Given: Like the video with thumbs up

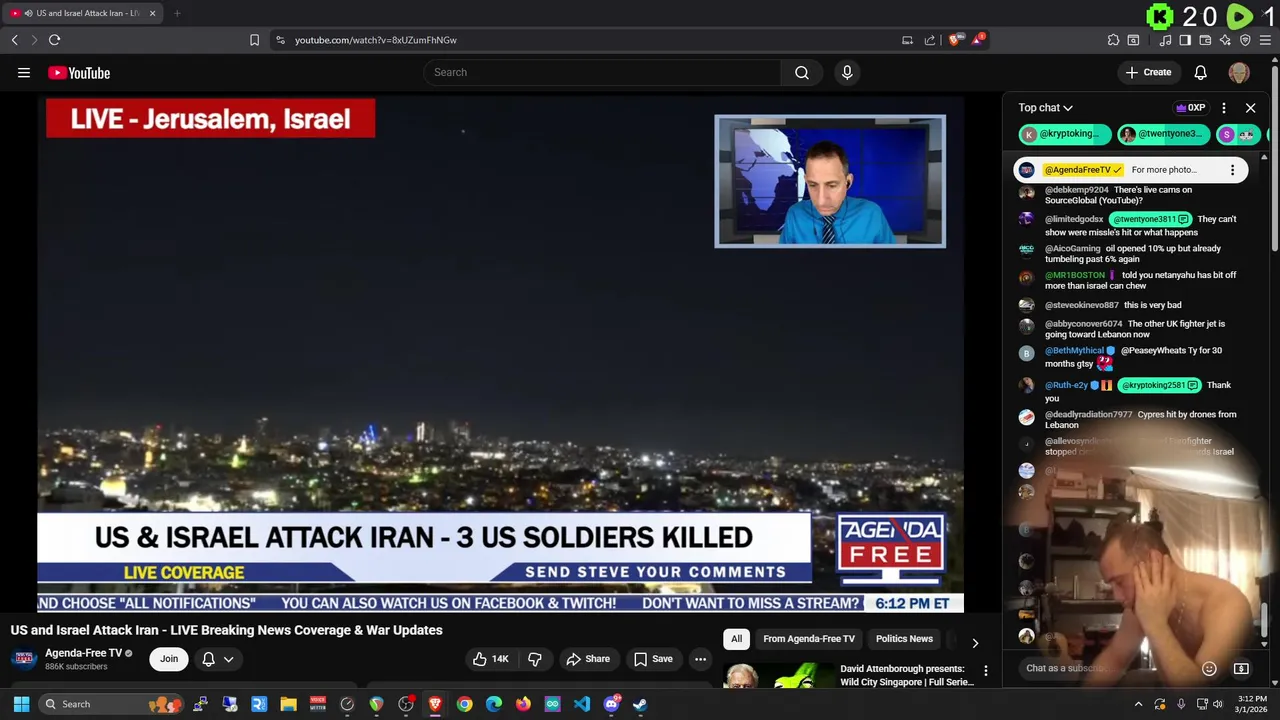Looking at the screenshot, I should pyautogui.click(x=492, y=659).
